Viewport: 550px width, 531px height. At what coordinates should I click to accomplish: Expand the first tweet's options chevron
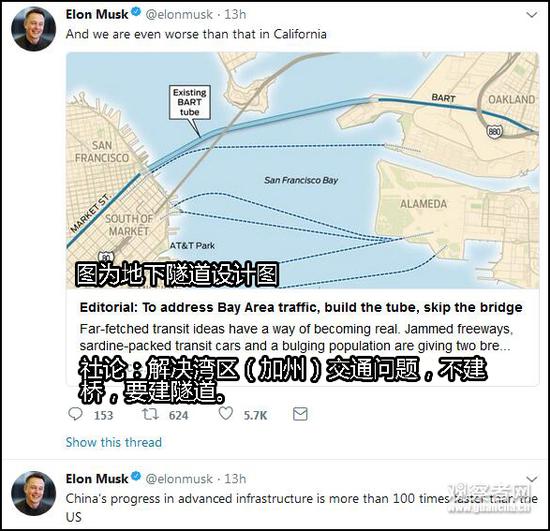[532, 15]
